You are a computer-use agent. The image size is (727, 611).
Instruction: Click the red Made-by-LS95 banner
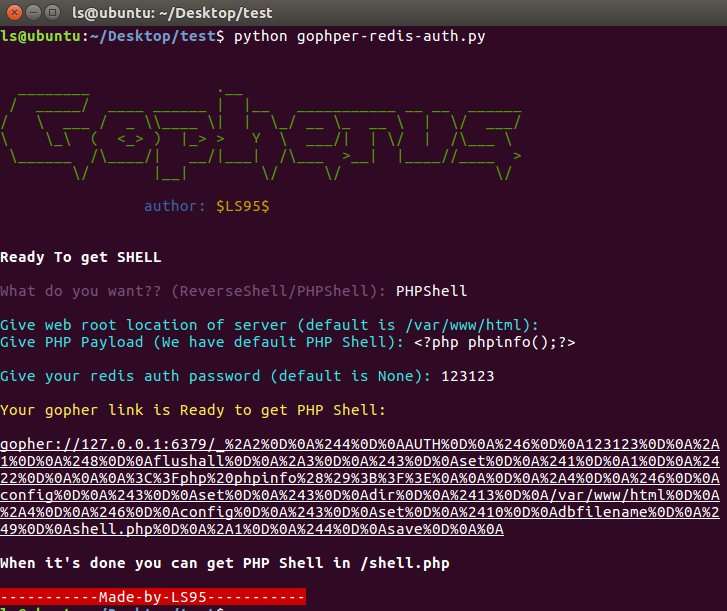153,597
